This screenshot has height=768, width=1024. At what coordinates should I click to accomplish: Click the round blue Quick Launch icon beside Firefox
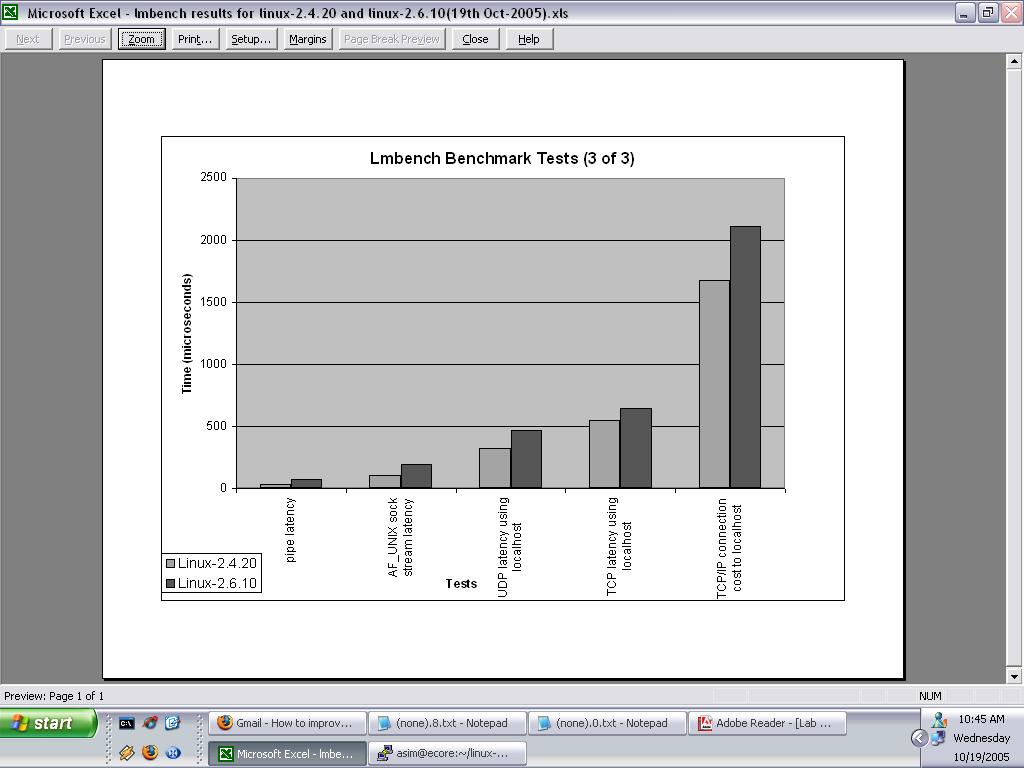click(x=173, y=752)
